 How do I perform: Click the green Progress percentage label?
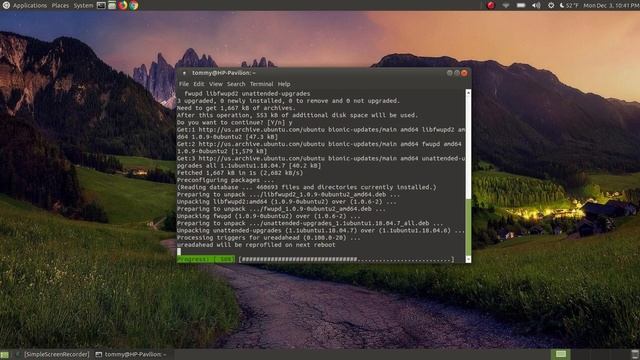pyautogui.click(x=206, y=259)
